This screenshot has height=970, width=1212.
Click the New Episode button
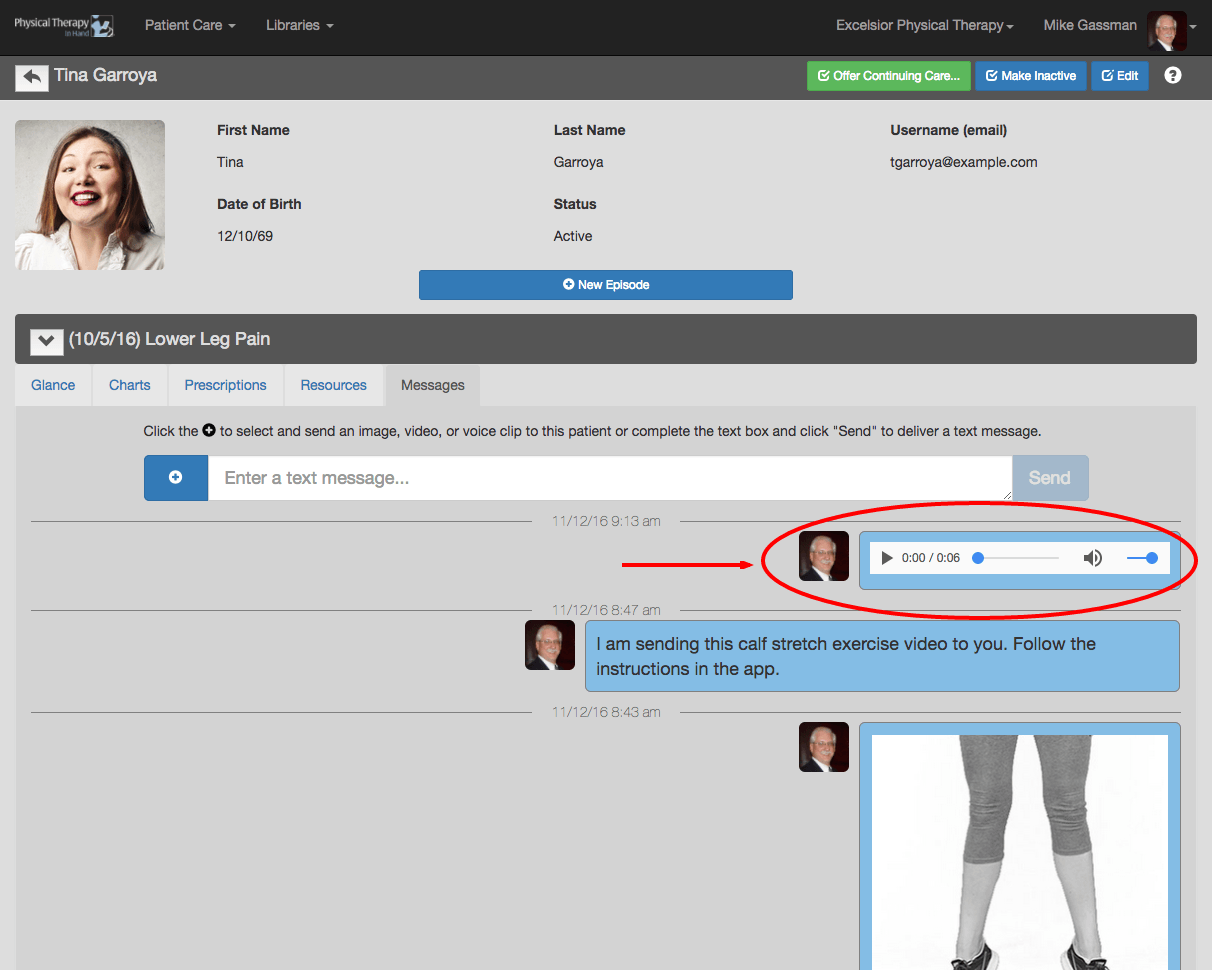[x=606, y=285]
